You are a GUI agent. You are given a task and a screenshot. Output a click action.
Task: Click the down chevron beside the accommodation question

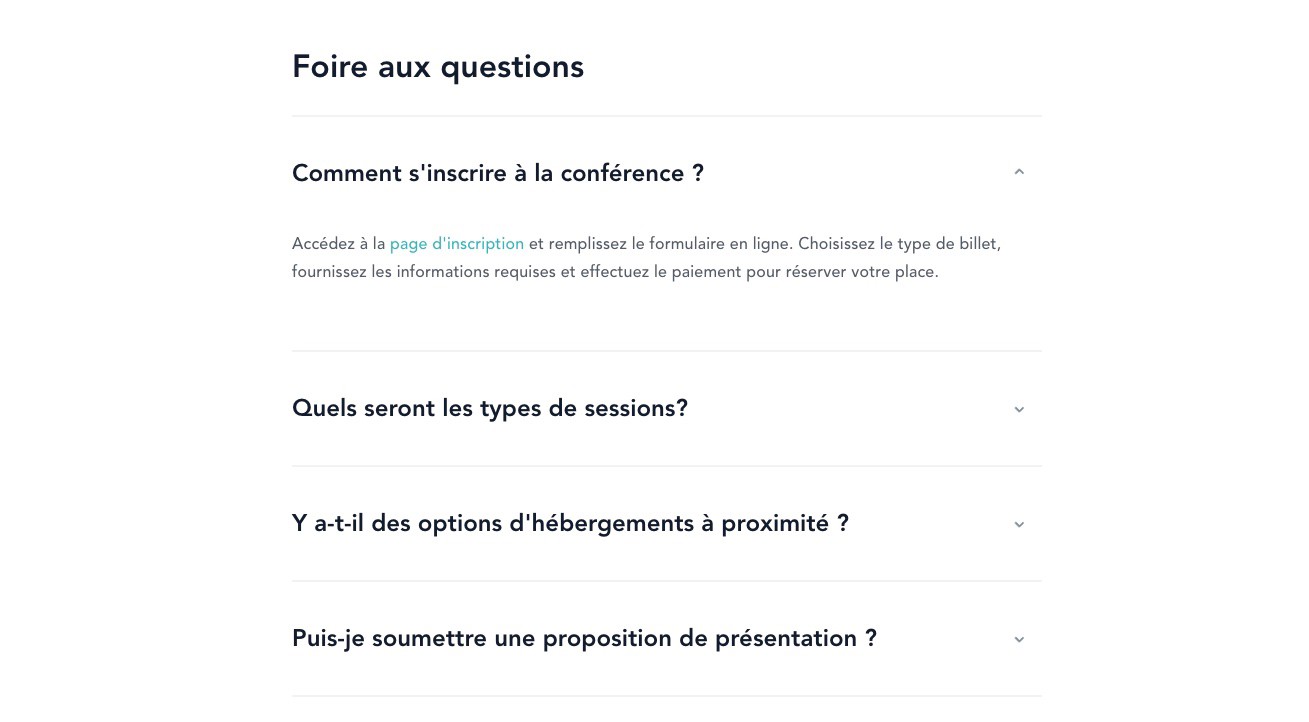[x=1019, y=524]
